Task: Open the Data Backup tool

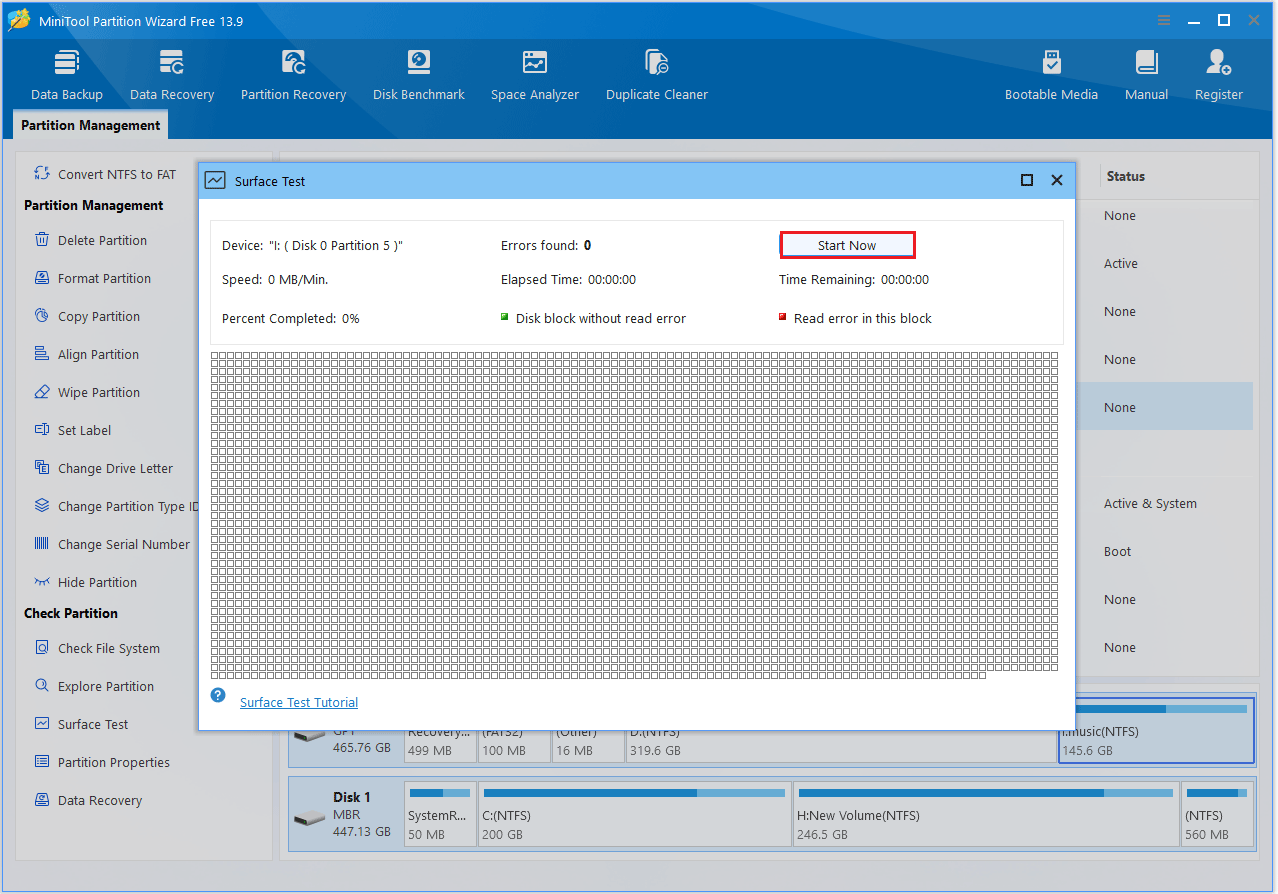Action: tap(67, 75)
